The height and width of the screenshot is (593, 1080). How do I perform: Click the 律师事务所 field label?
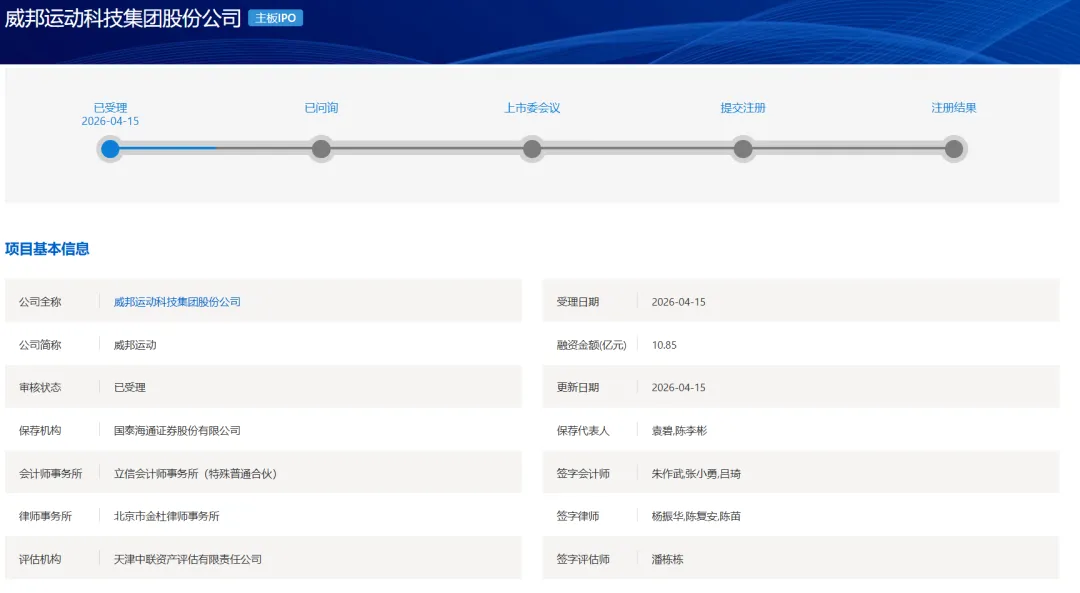click(45, 516)
